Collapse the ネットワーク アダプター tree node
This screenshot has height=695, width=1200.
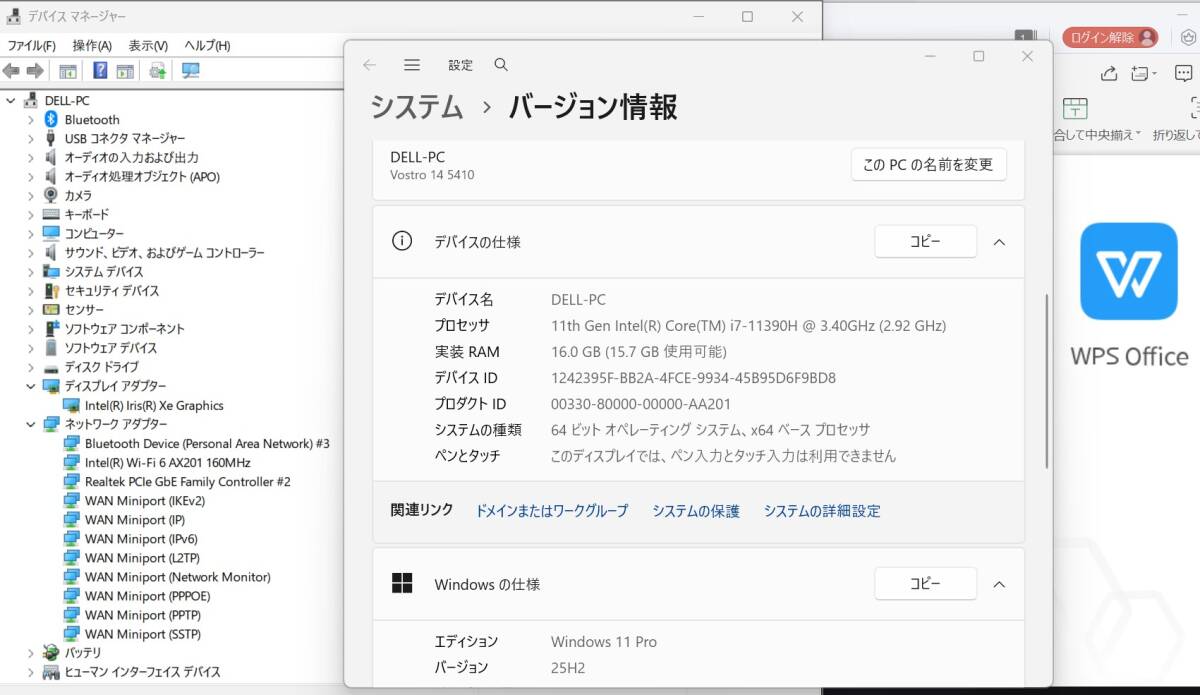coord(31,424)
